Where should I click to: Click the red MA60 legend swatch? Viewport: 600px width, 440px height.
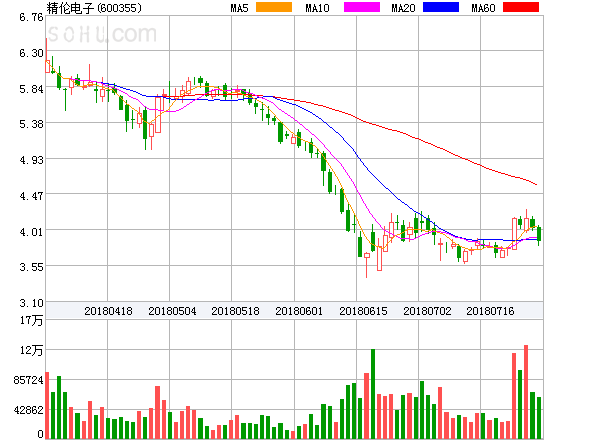coord(521,7)
